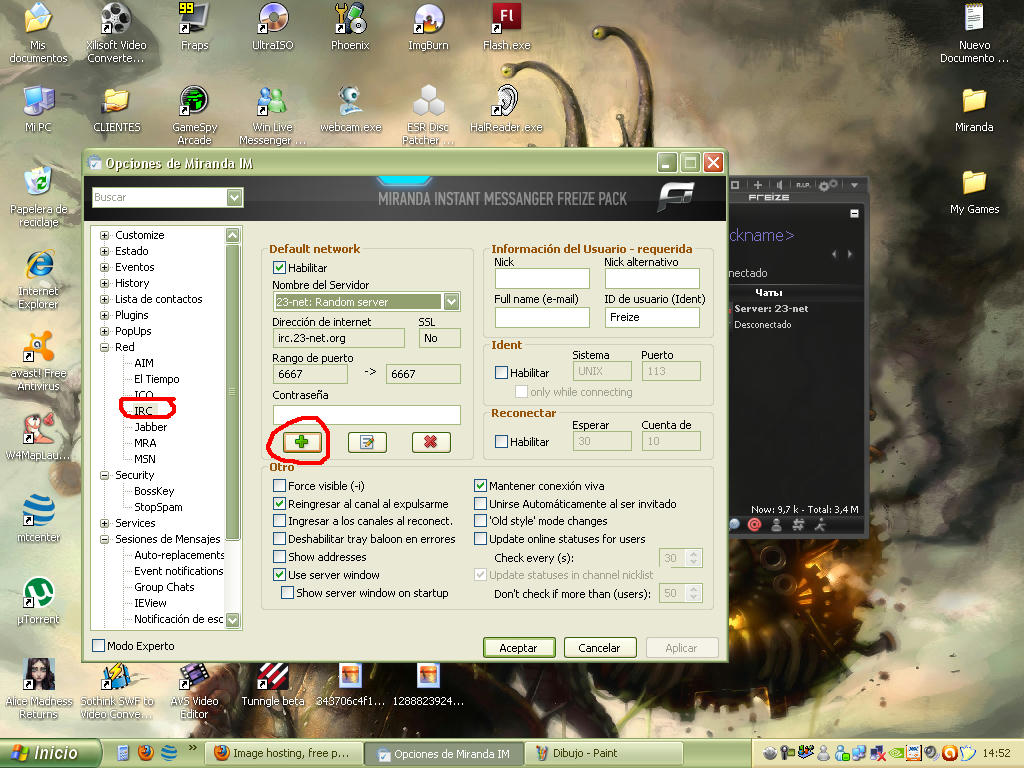The width and height of the screenshot is (1024, 768).
Task: Click the gear settings icon in Freize window
Action: pyautogui.click(x=827, y=185)
